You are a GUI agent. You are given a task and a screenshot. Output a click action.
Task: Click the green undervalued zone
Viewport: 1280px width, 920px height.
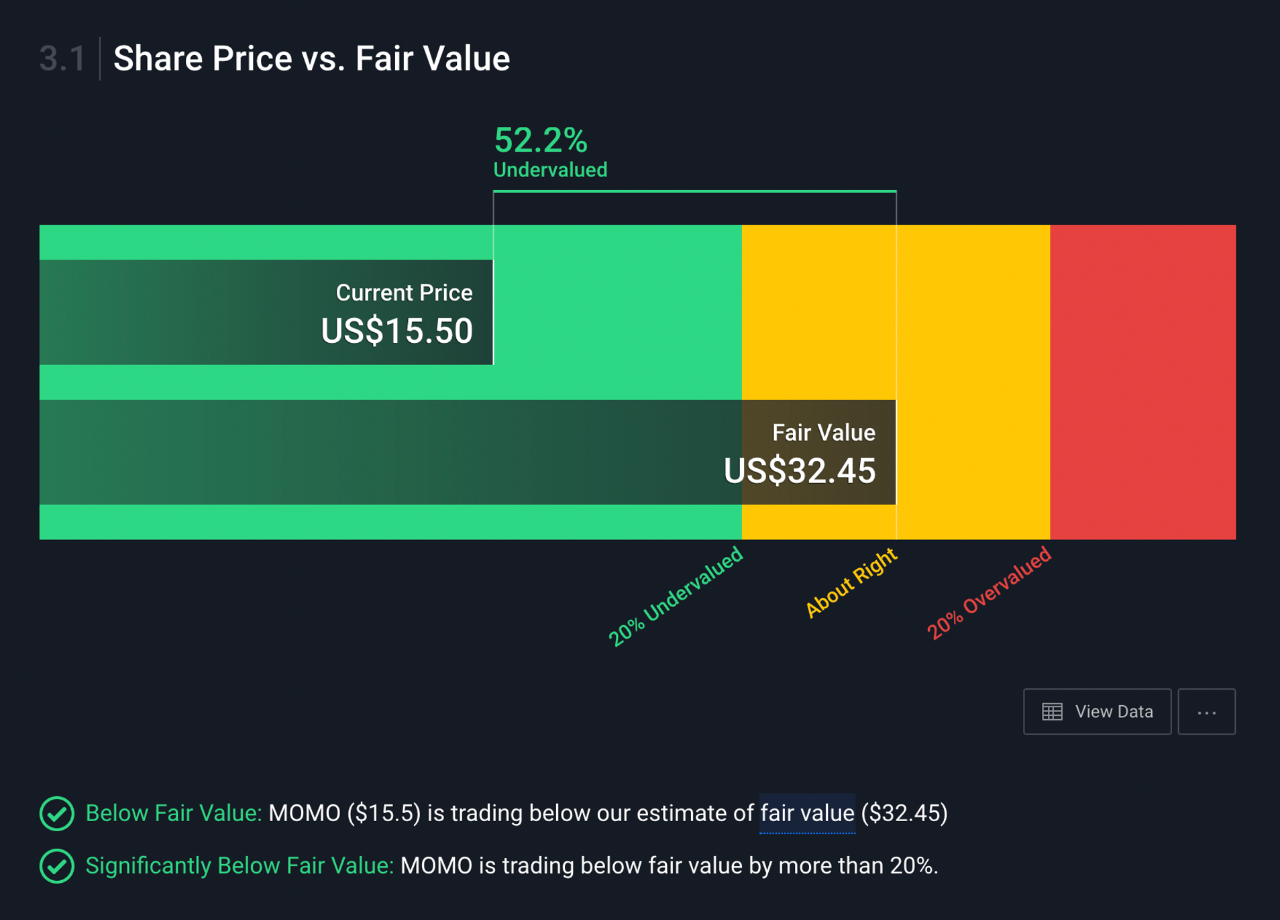click(x=616, y=300)
